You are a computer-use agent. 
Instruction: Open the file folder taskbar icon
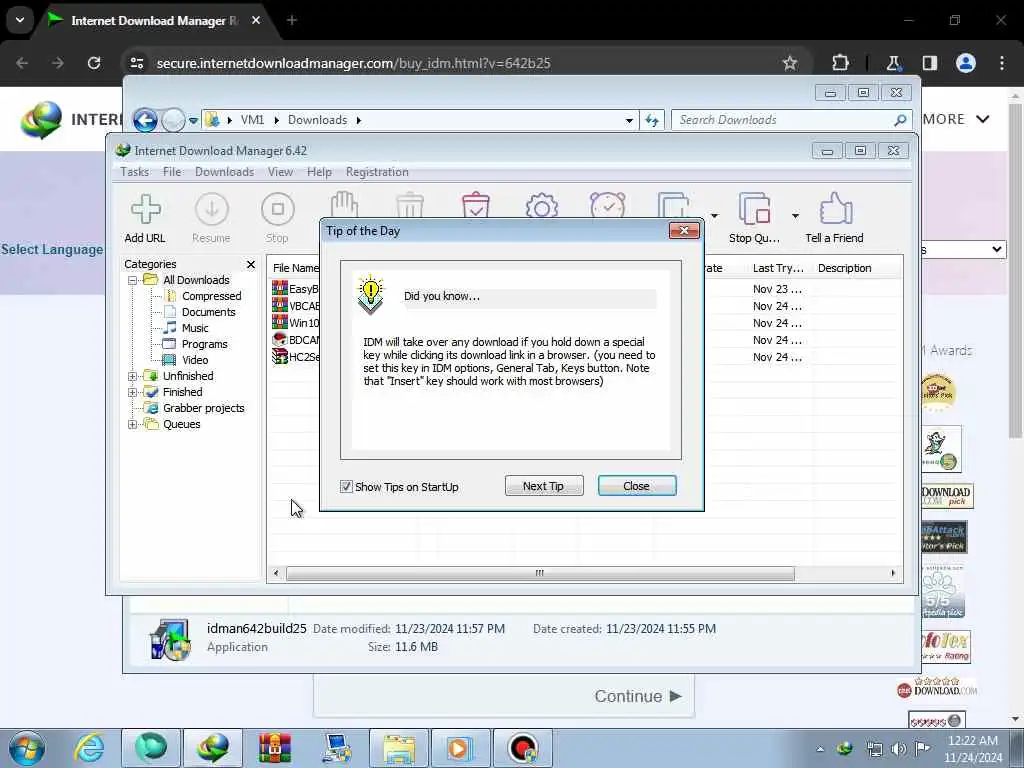point(399,748)
